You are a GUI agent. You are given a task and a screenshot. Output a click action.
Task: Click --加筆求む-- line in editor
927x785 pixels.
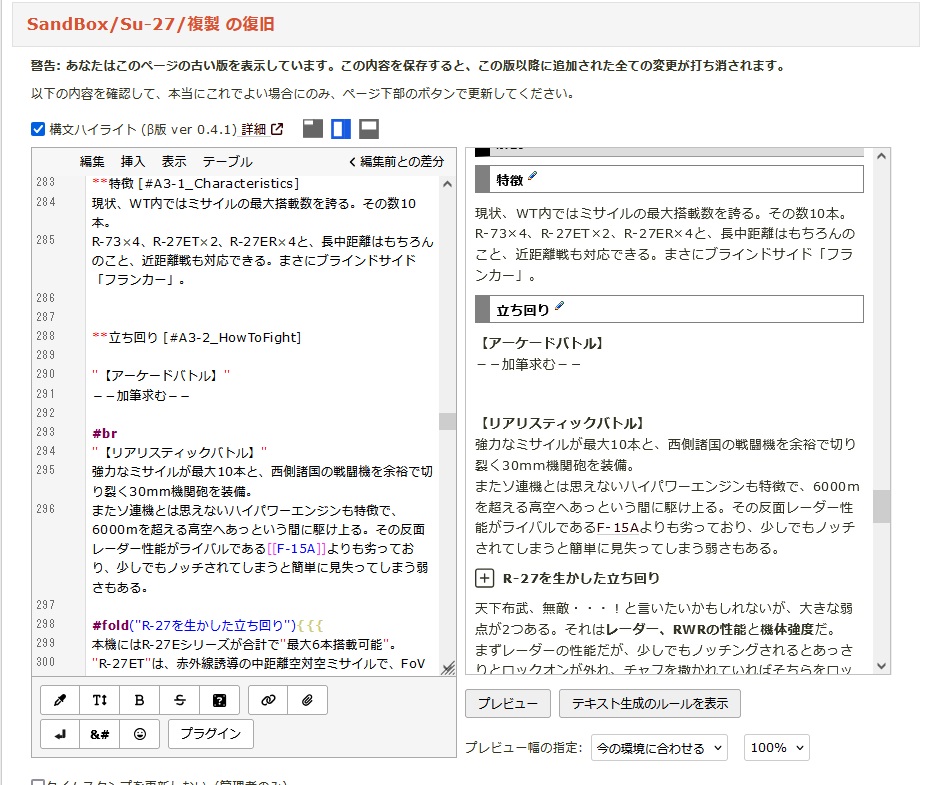141,395
